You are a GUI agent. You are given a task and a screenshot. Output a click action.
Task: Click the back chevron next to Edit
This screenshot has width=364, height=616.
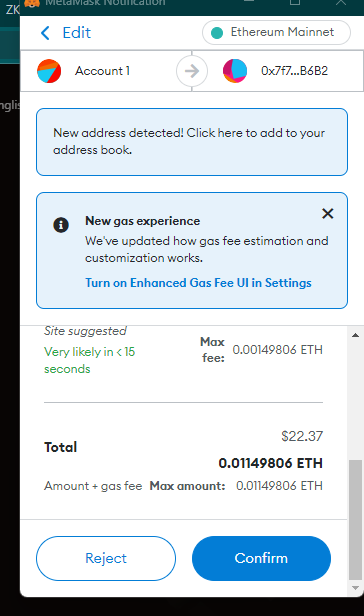pos(45,33)
